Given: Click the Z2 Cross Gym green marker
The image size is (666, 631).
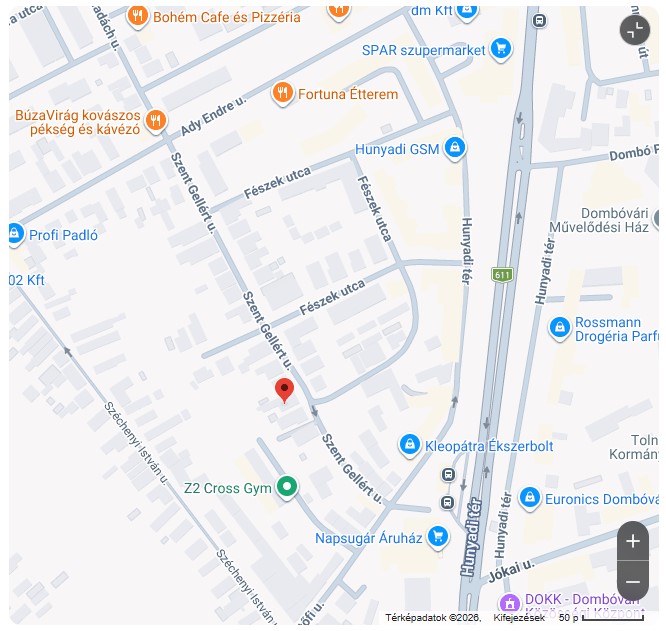Looking at the screenshot, I should [287, 487].
